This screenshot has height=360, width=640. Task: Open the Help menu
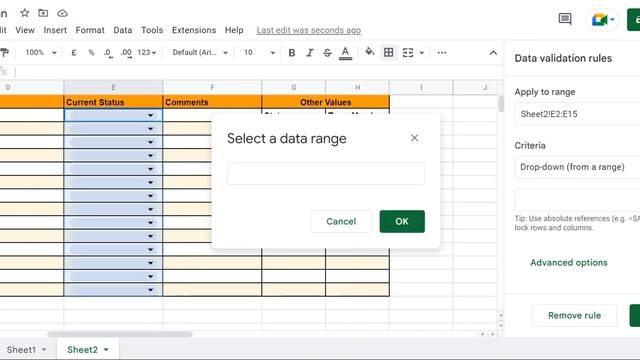(234, 30)
